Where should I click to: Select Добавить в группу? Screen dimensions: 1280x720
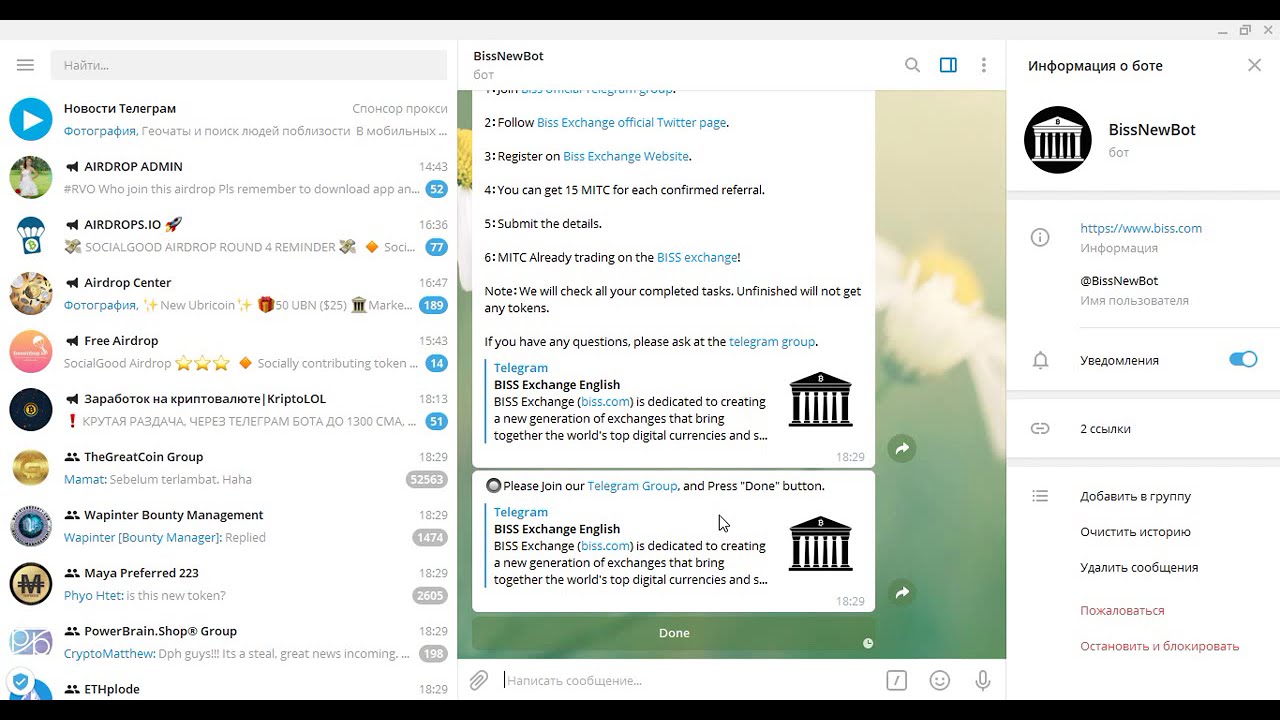tap(1135, 496)
